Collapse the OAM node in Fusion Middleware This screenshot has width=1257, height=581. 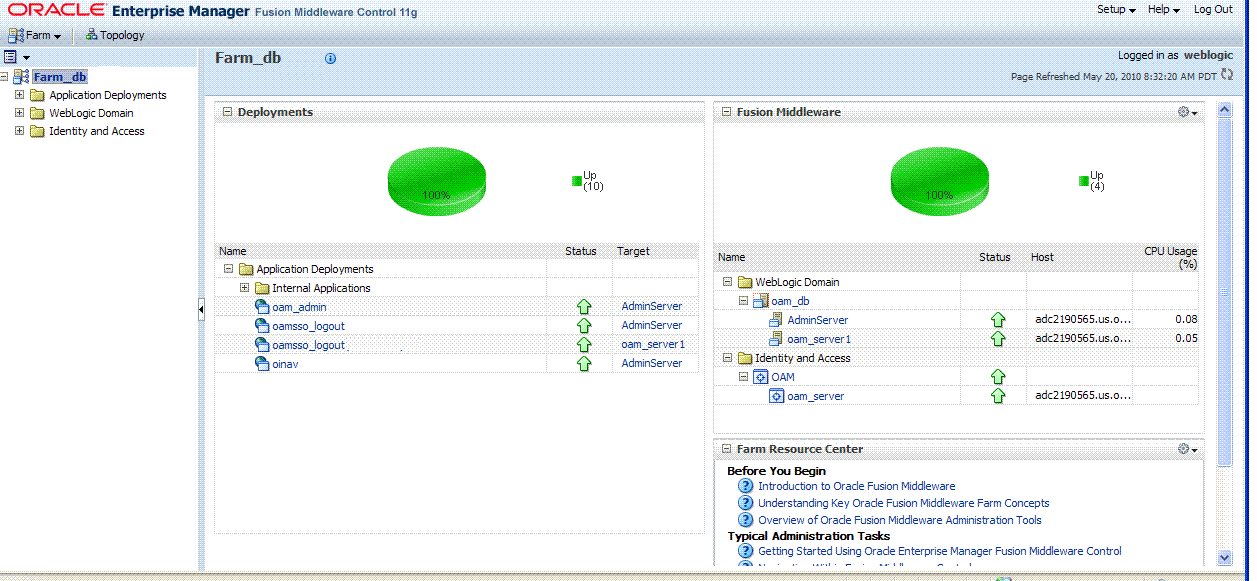(744, 377)
